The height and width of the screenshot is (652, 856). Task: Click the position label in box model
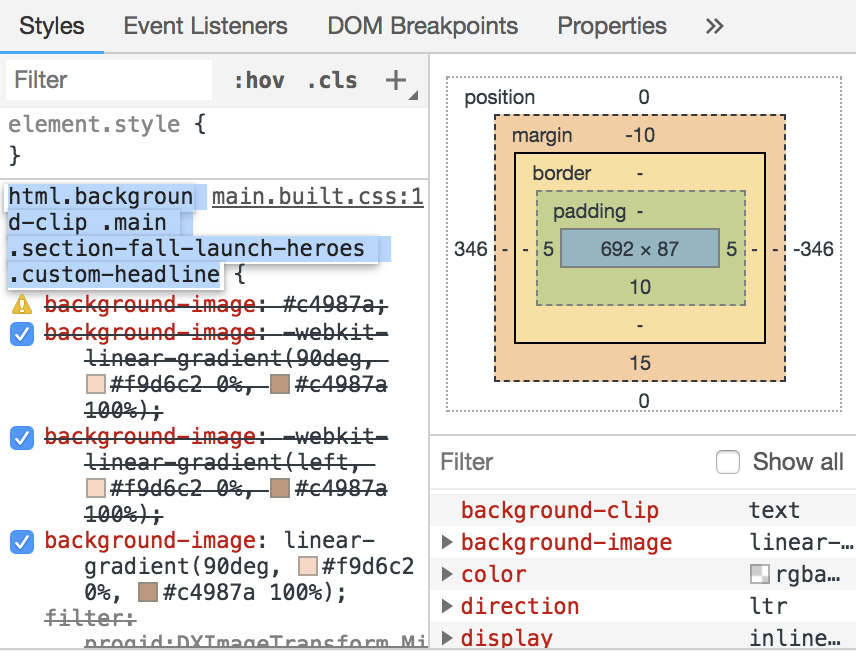(x=500, y=97)
